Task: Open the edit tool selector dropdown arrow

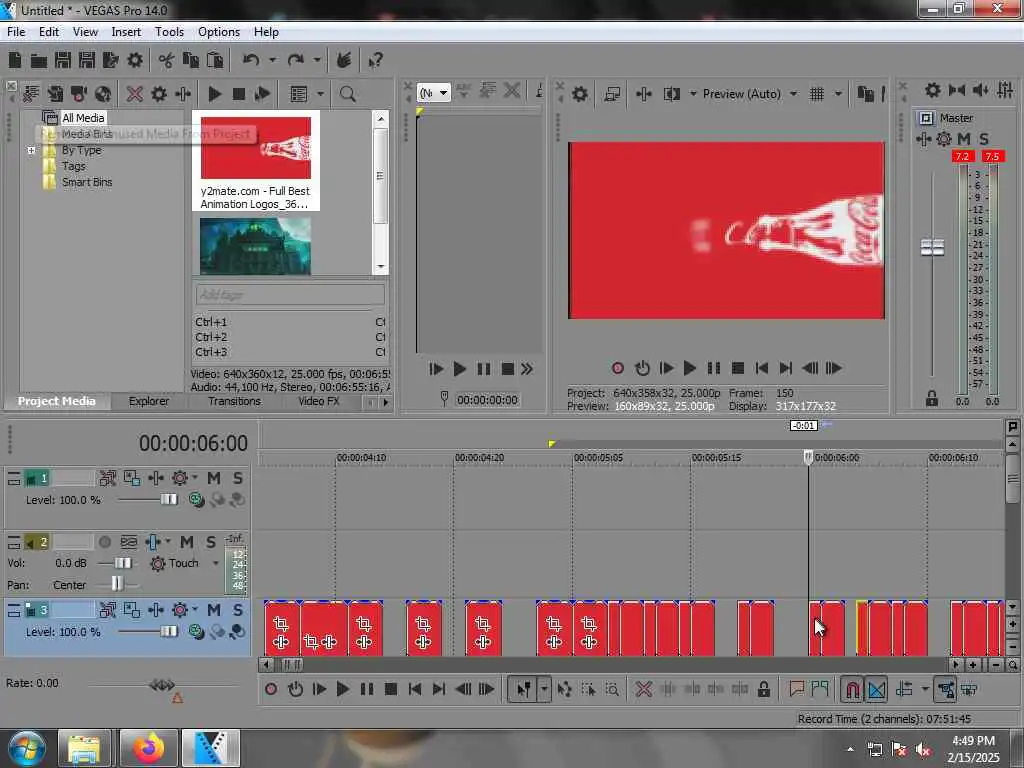Action: pos(543,689)
